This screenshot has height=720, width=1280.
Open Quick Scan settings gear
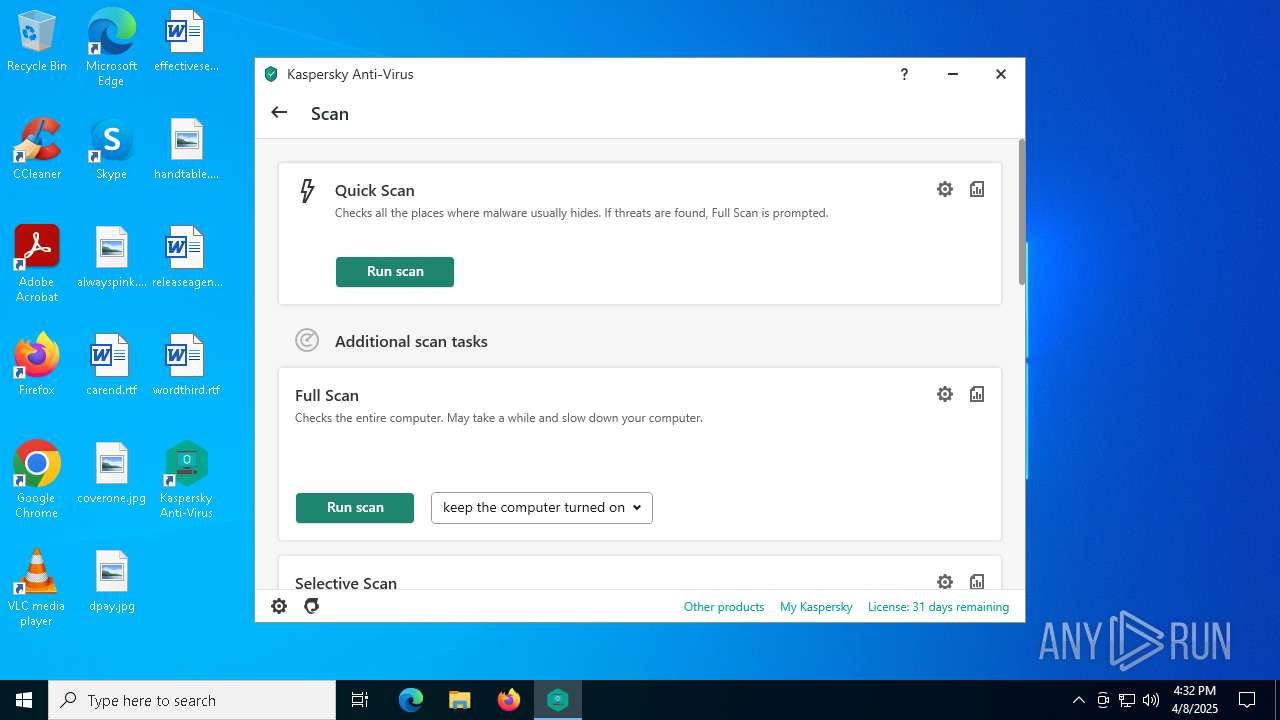[945, 189]
